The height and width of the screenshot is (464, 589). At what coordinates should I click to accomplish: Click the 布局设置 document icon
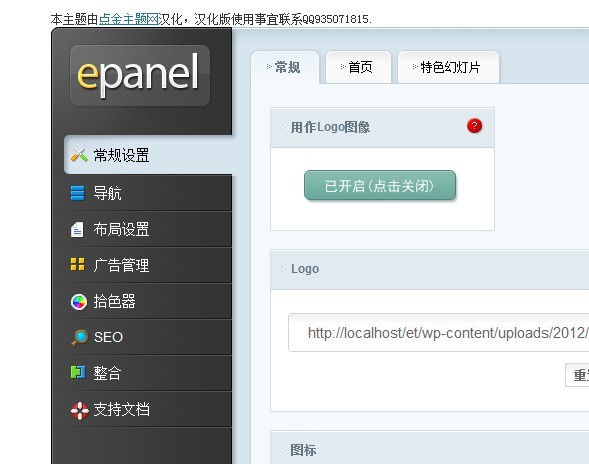coord(77,230)
